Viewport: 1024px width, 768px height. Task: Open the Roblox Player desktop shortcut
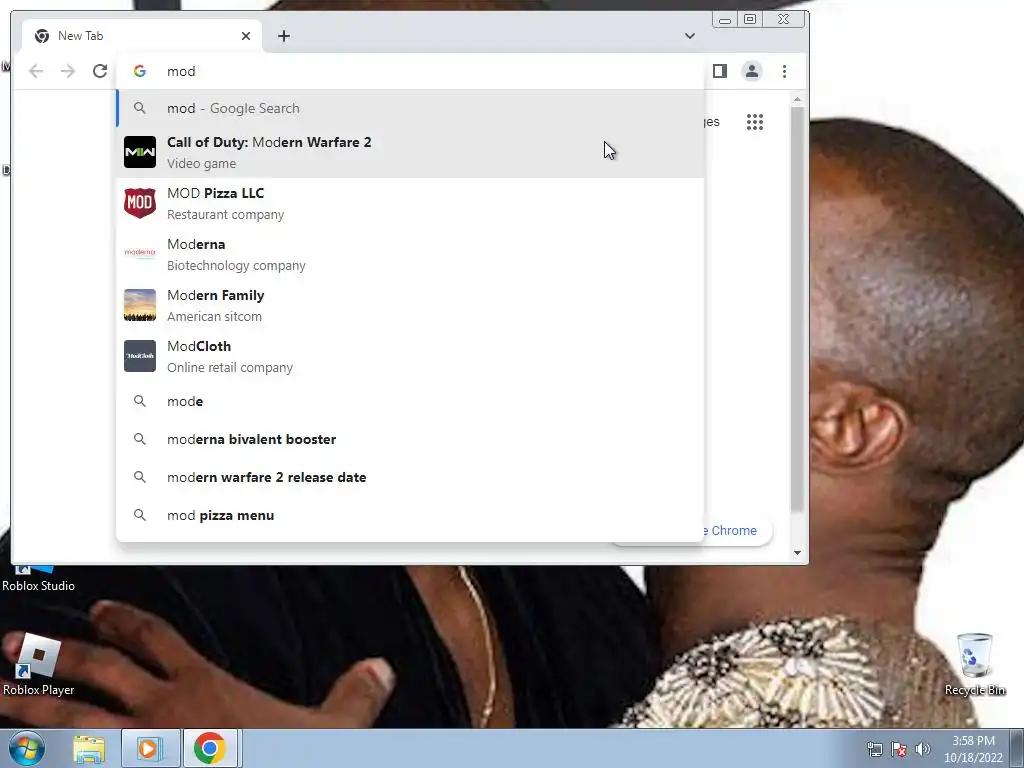point(38,664)
